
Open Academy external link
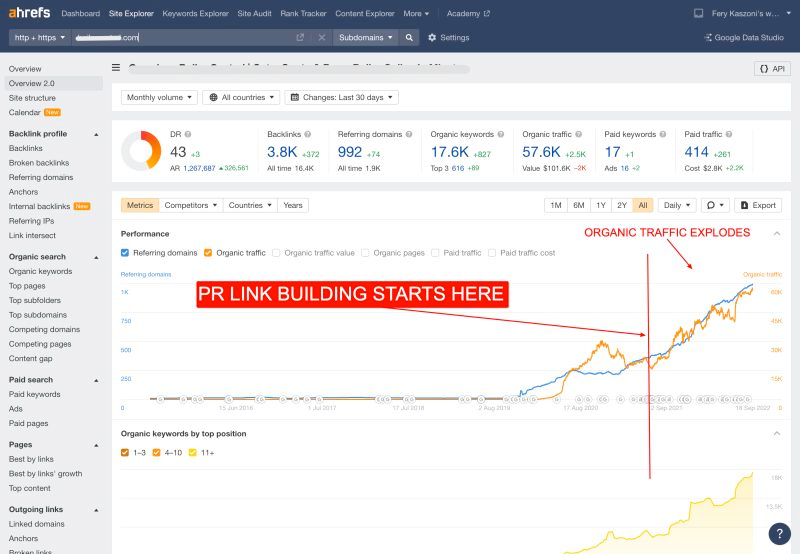pyautogui.click(x=468, y=13)
